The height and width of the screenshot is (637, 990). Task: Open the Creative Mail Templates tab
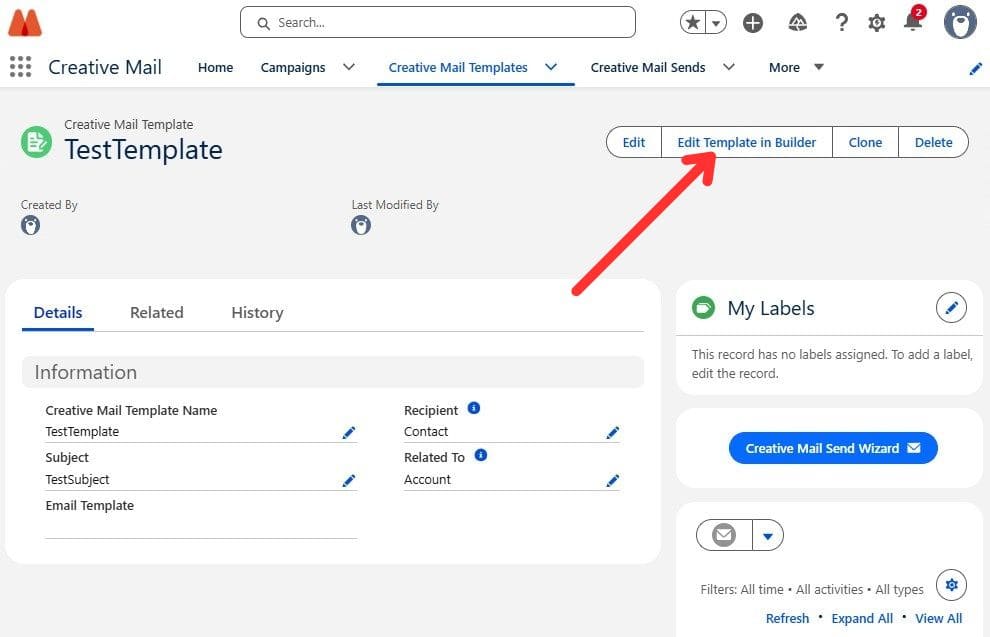[x=458, y=68]
